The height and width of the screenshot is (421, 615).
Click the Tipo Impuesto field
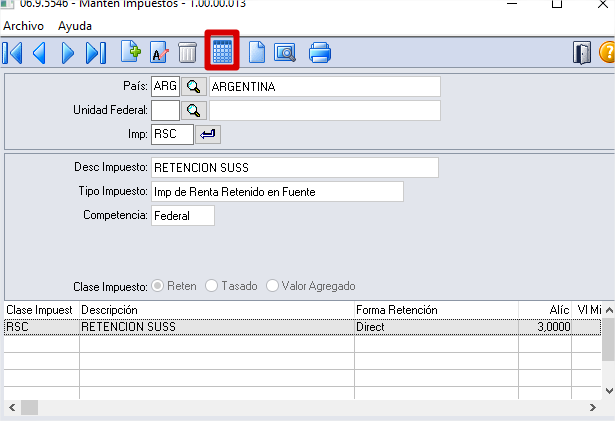(x=277, y=191)
